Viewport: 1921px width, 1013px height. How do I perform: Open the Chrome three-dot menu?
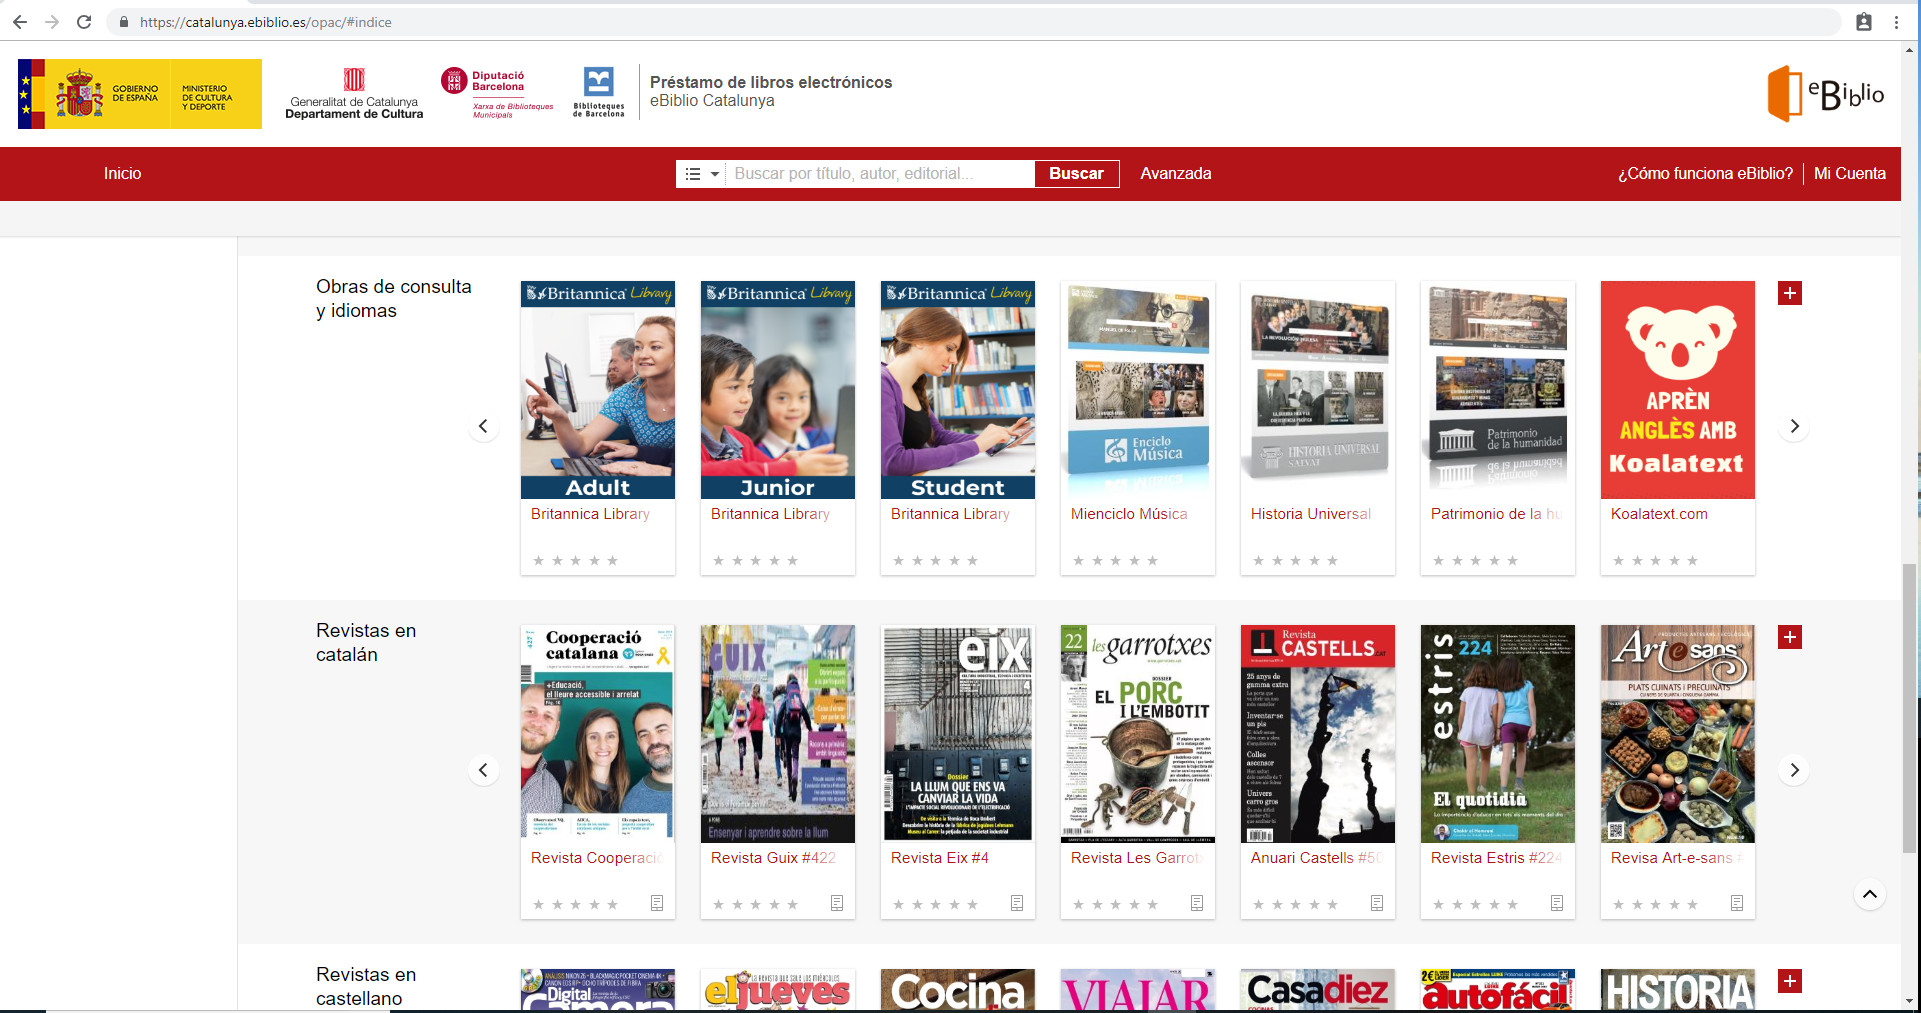[1896, 22]
